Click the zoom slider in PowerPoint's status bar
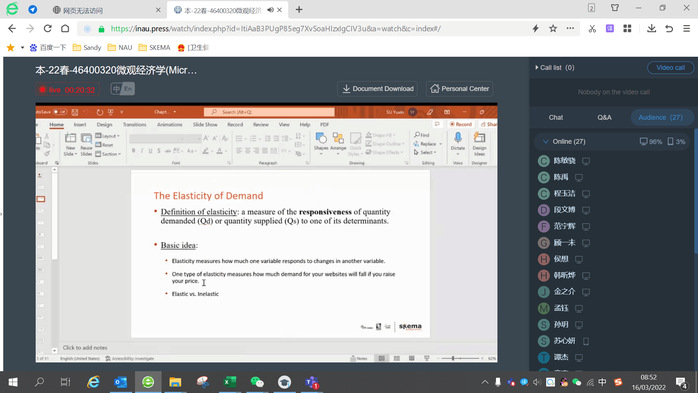 coord(460,358)
